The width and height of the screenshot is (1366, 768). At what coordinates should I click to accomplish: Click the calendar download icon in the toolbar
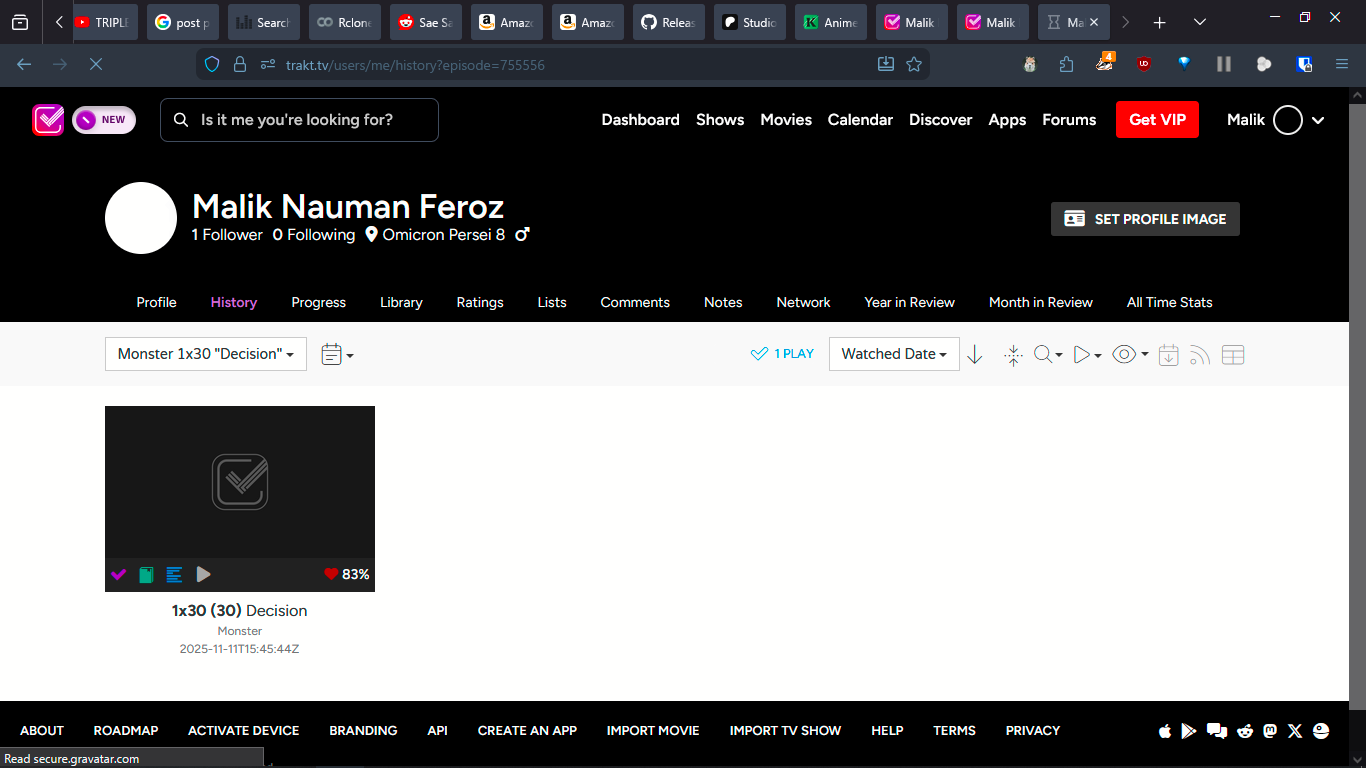tap(1168, 355)
